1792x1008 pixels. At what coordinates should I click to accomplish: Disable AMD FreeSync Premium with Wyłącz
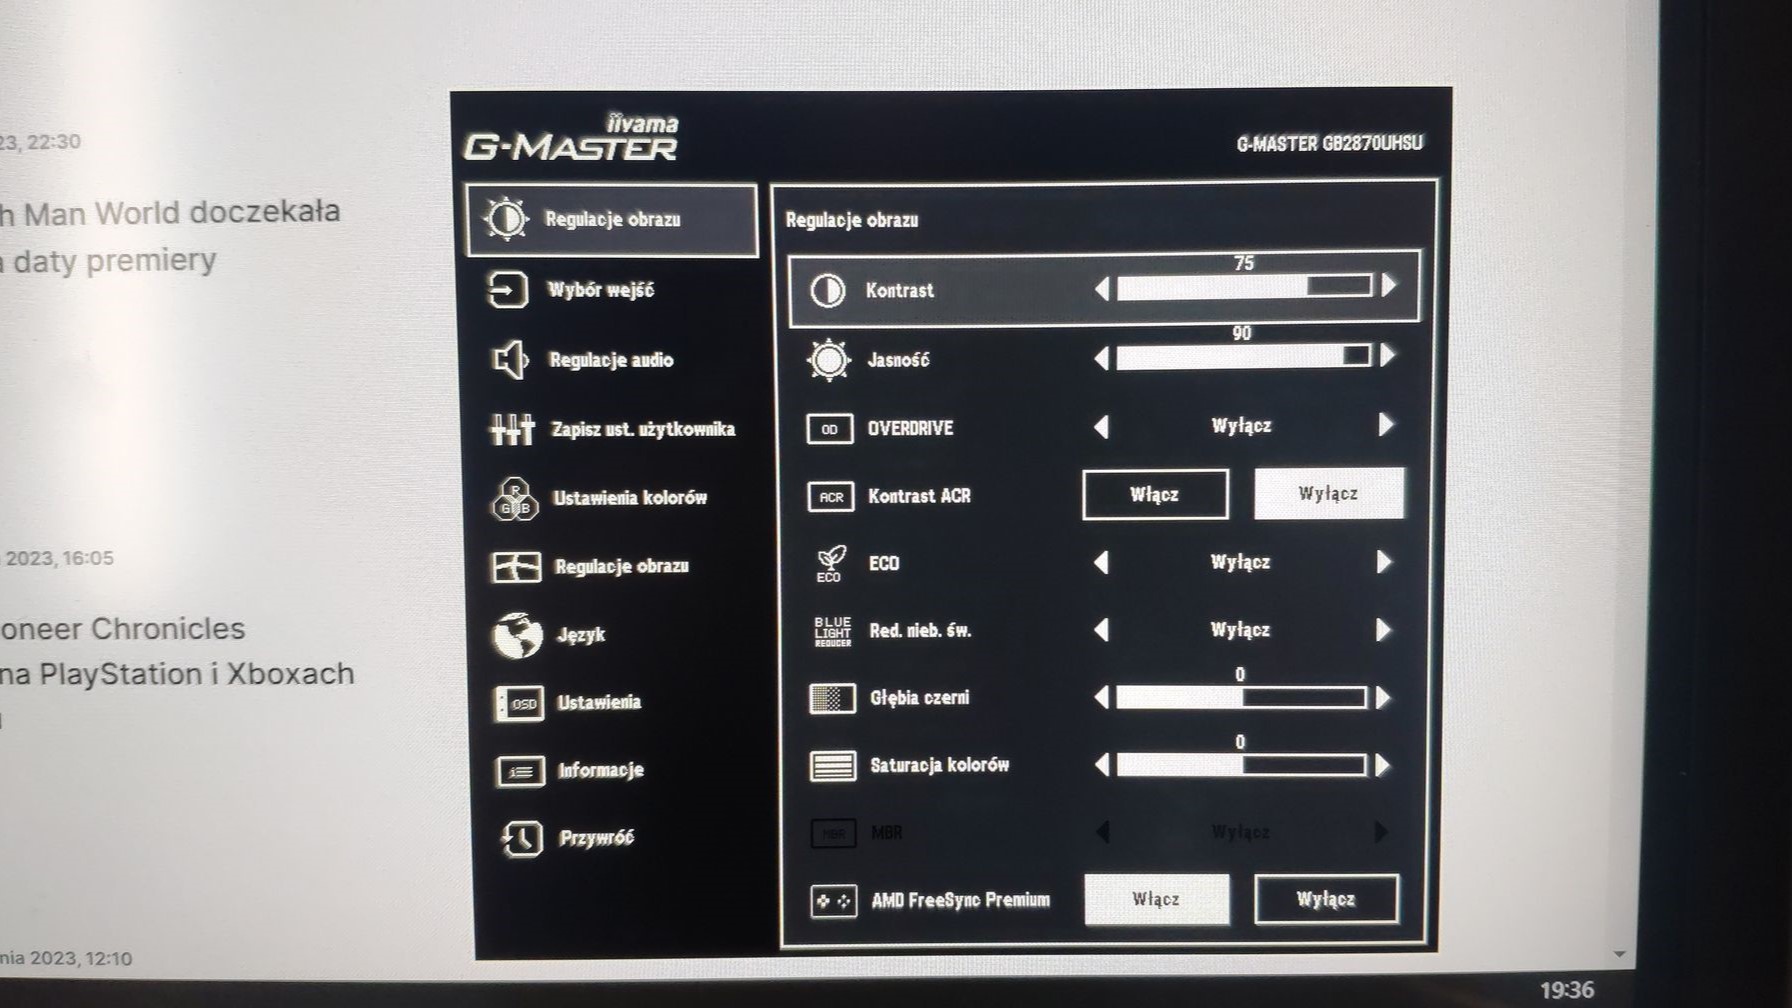point(1326,899)
